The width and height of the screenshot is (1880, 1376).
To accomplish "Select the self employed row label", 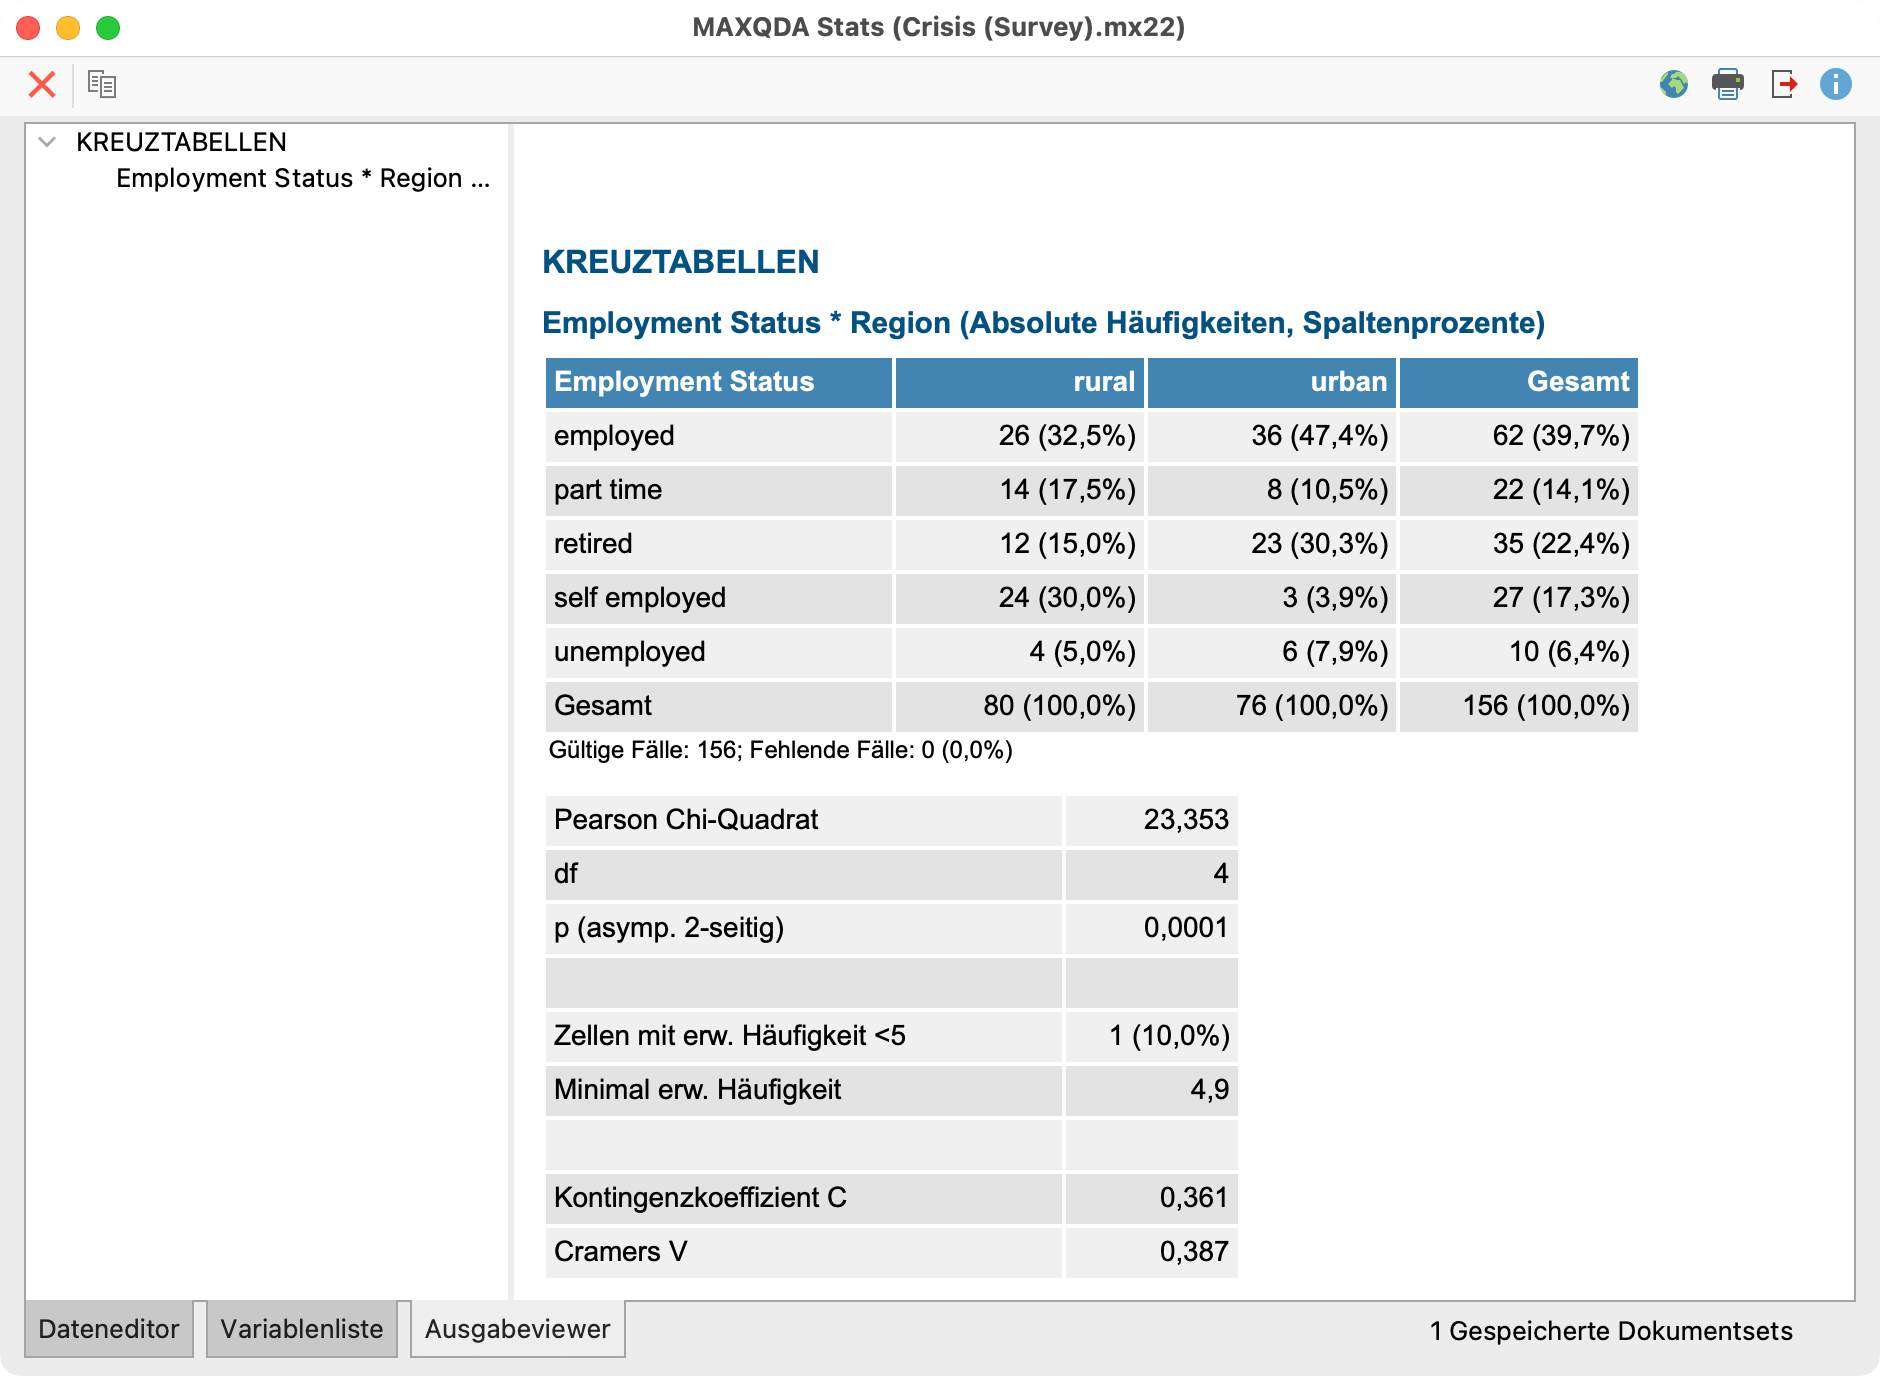I will [x=719, y=598].
